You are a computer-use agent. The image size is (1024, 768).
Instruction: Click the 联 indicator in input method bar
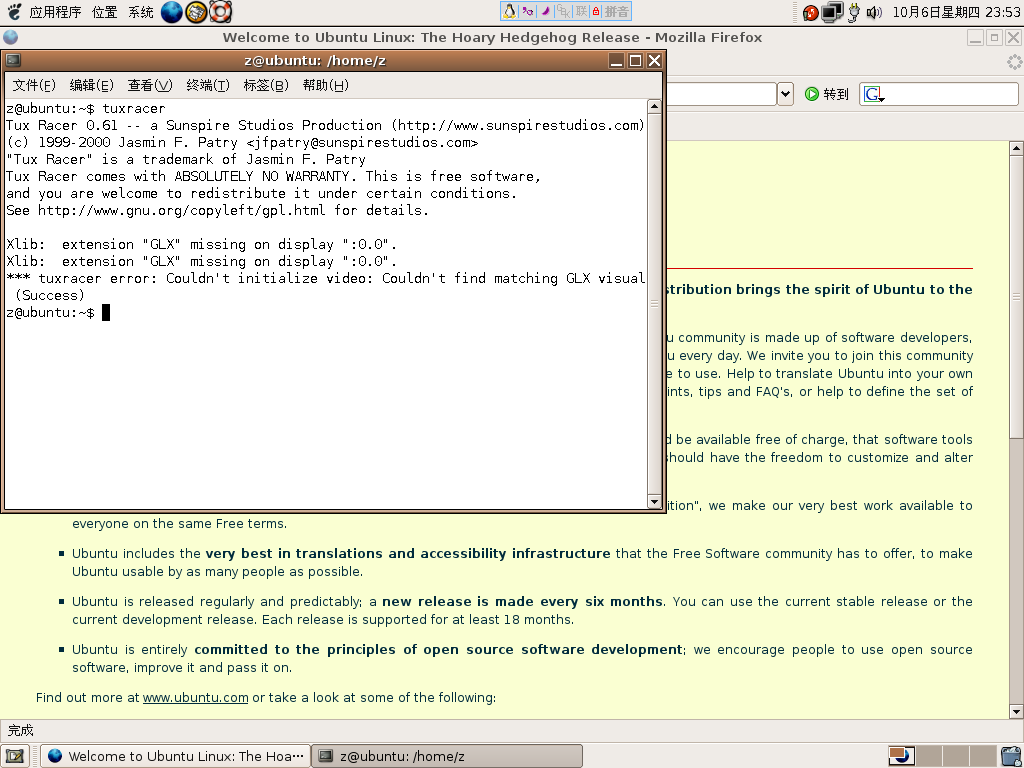coord(581,11)
